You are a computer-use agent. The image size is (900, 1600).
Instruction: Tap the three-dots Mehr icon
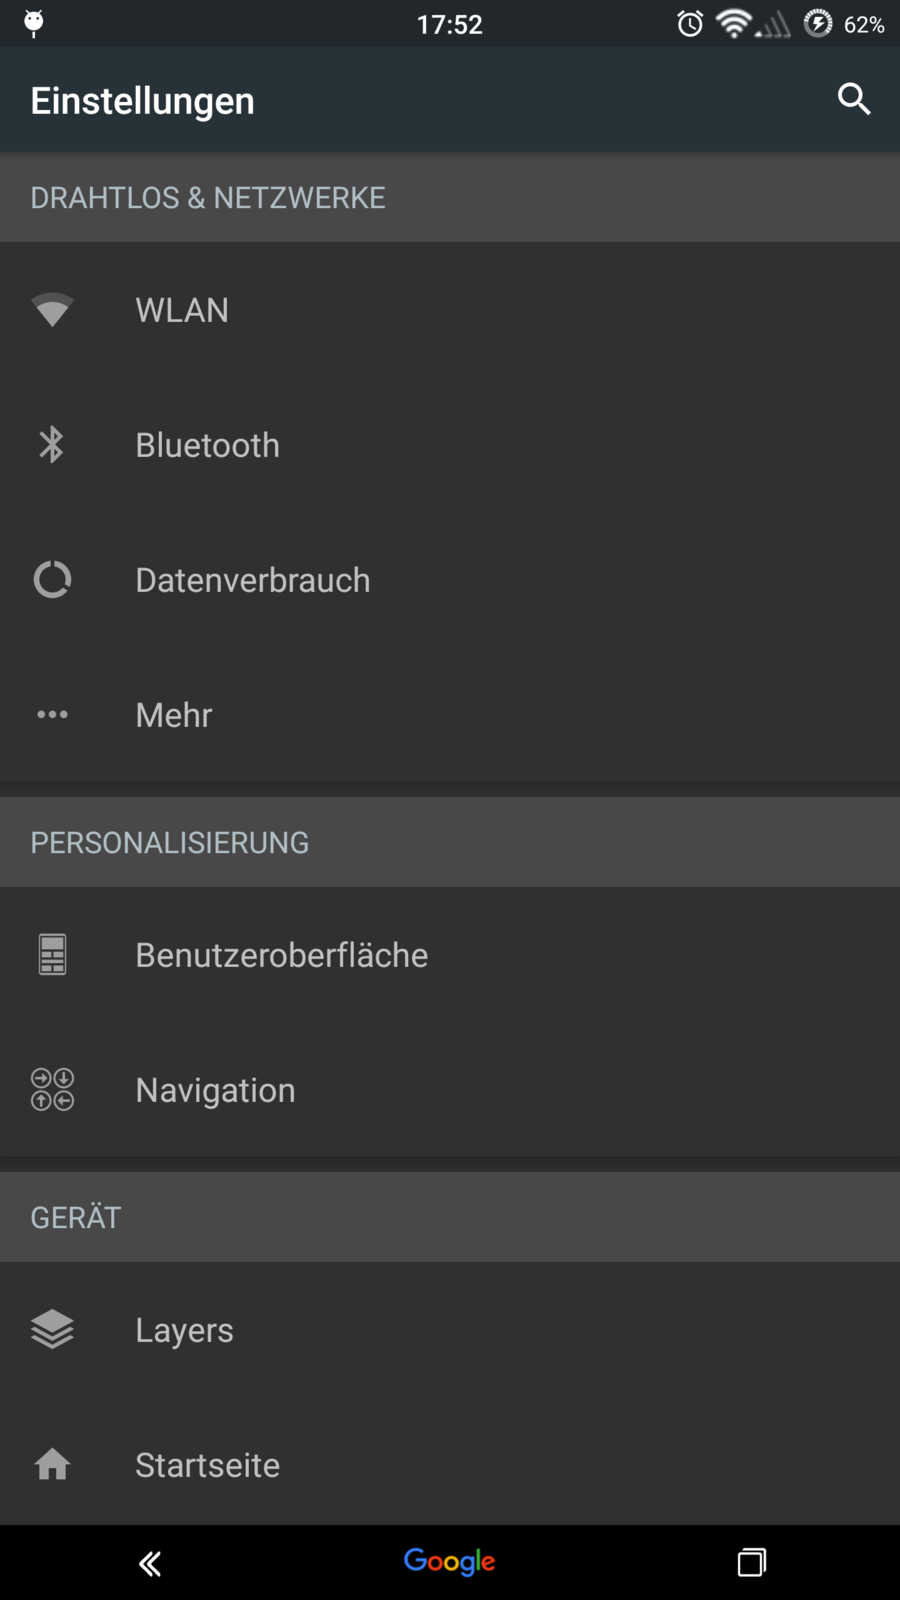point(52,715)
